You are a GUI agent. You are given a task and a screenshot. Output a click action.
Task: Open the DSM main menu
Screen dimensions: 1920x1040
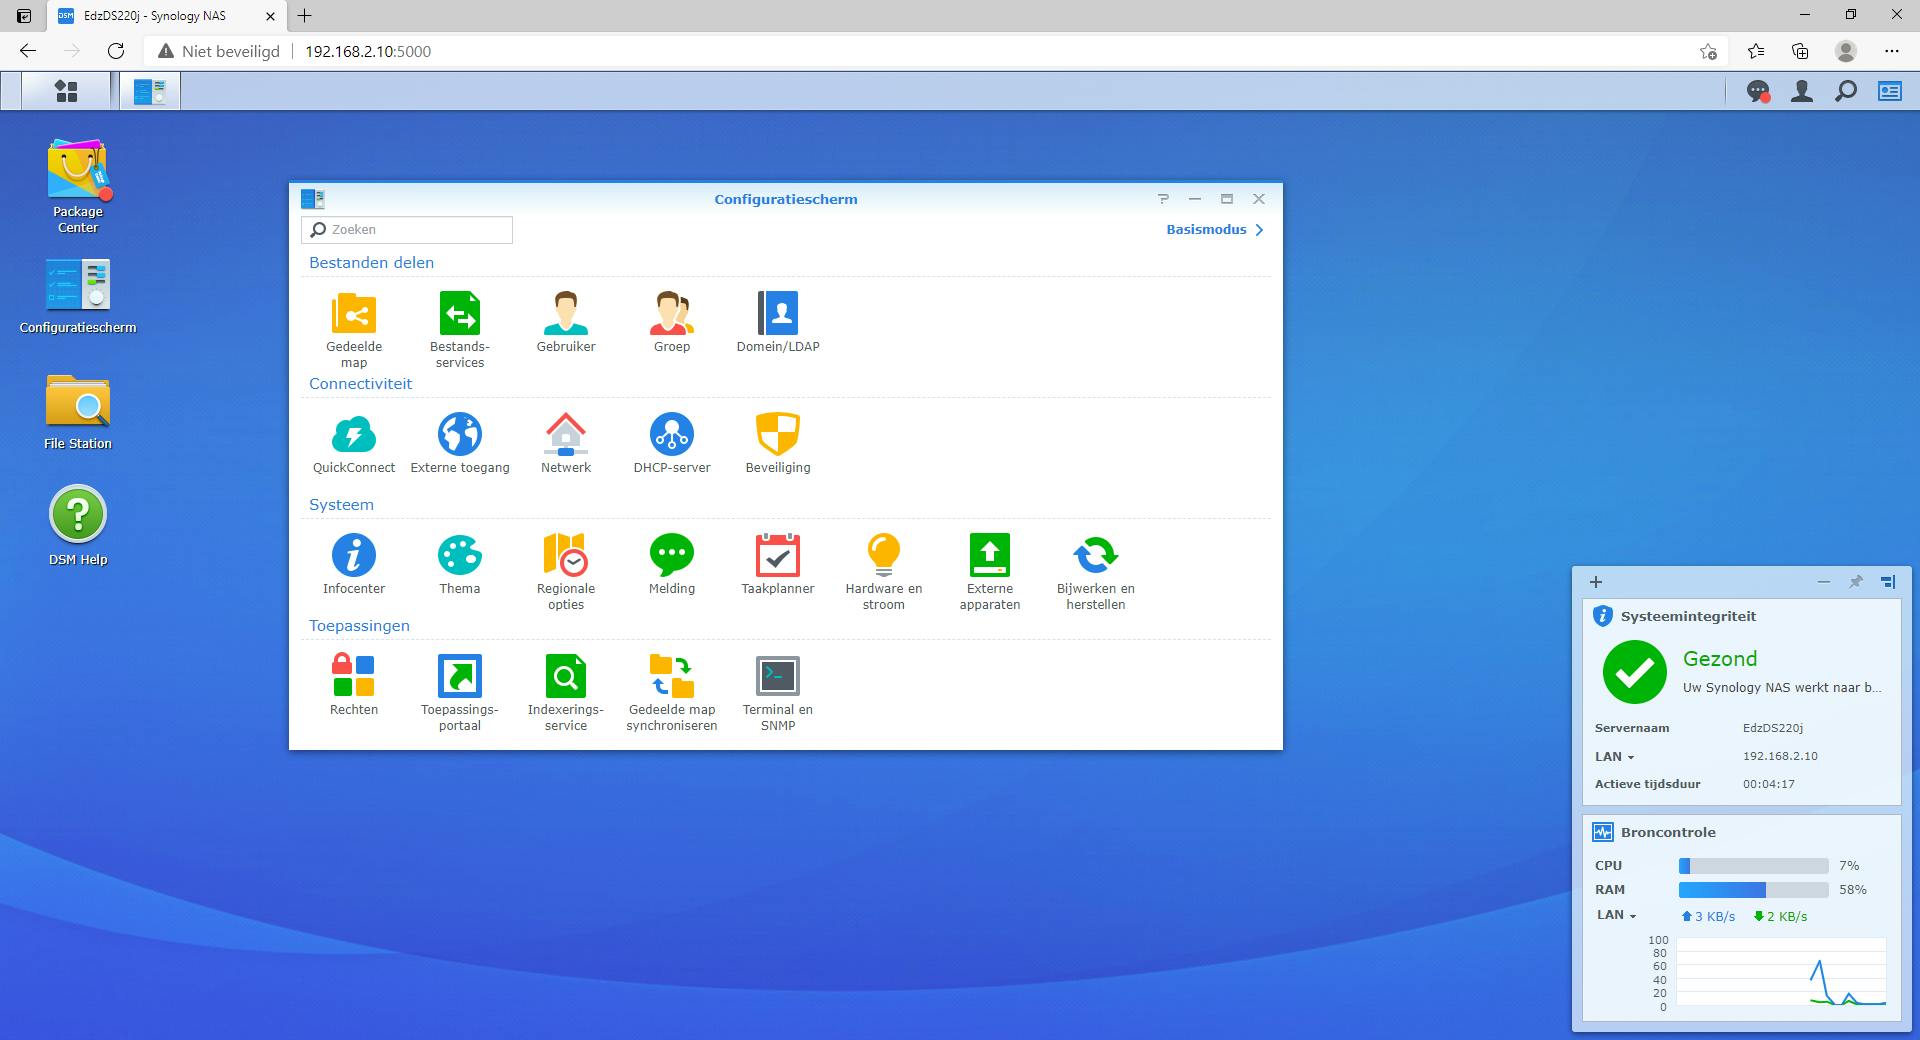click(x=66, y=91)
